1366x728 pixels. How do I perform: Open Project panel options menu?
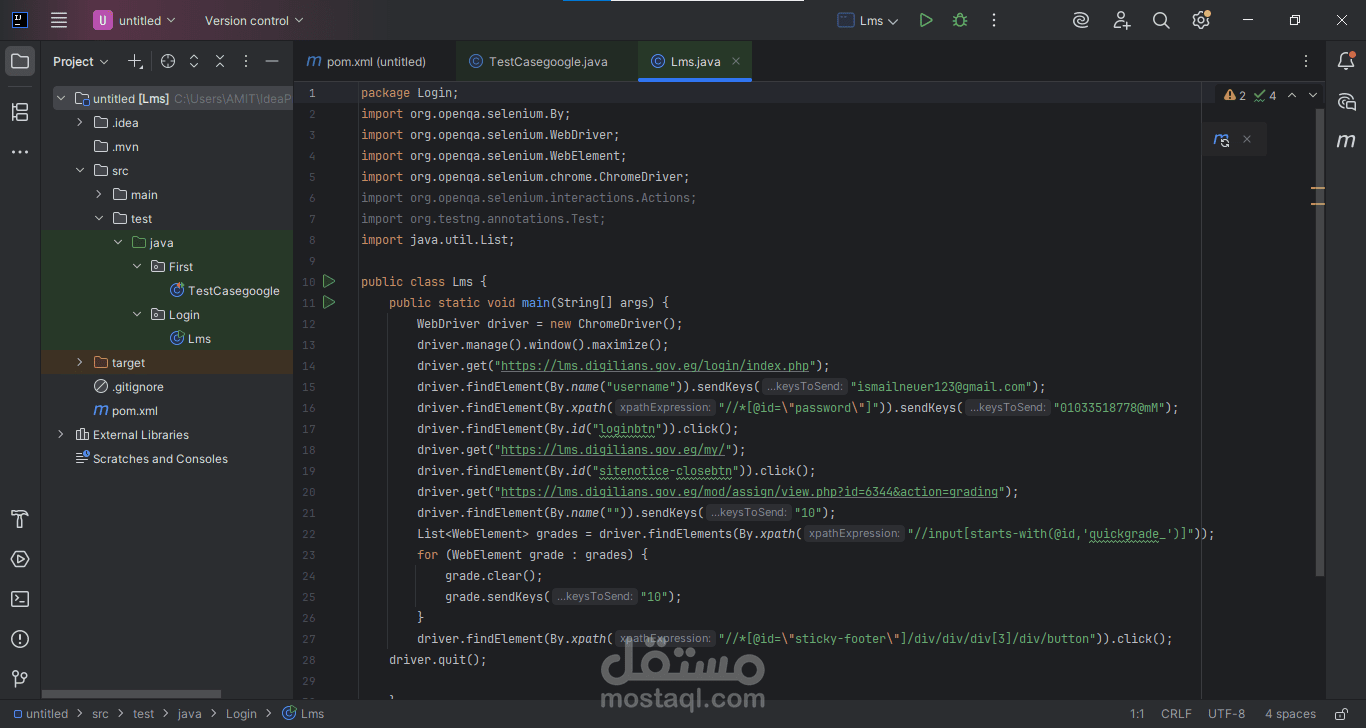246,62
